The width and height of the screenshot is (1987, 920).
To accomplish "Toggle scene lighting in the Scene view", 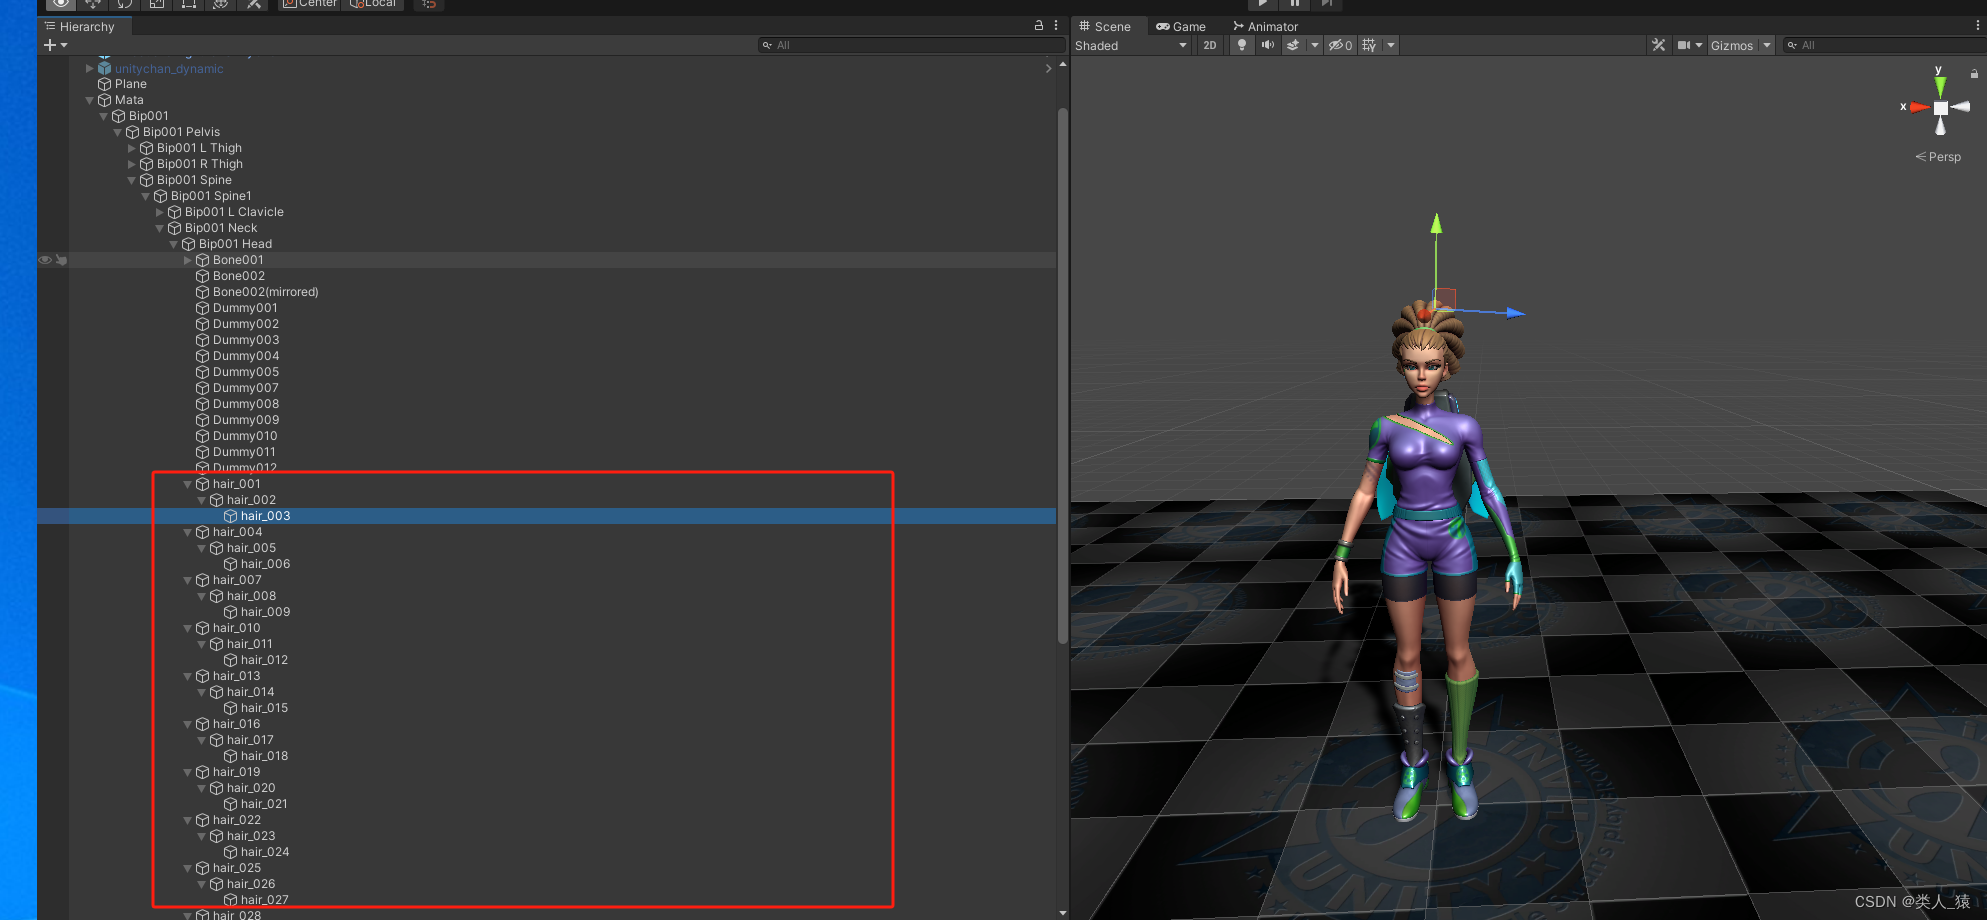I will pyautogui.click(x=1241, y=45).
